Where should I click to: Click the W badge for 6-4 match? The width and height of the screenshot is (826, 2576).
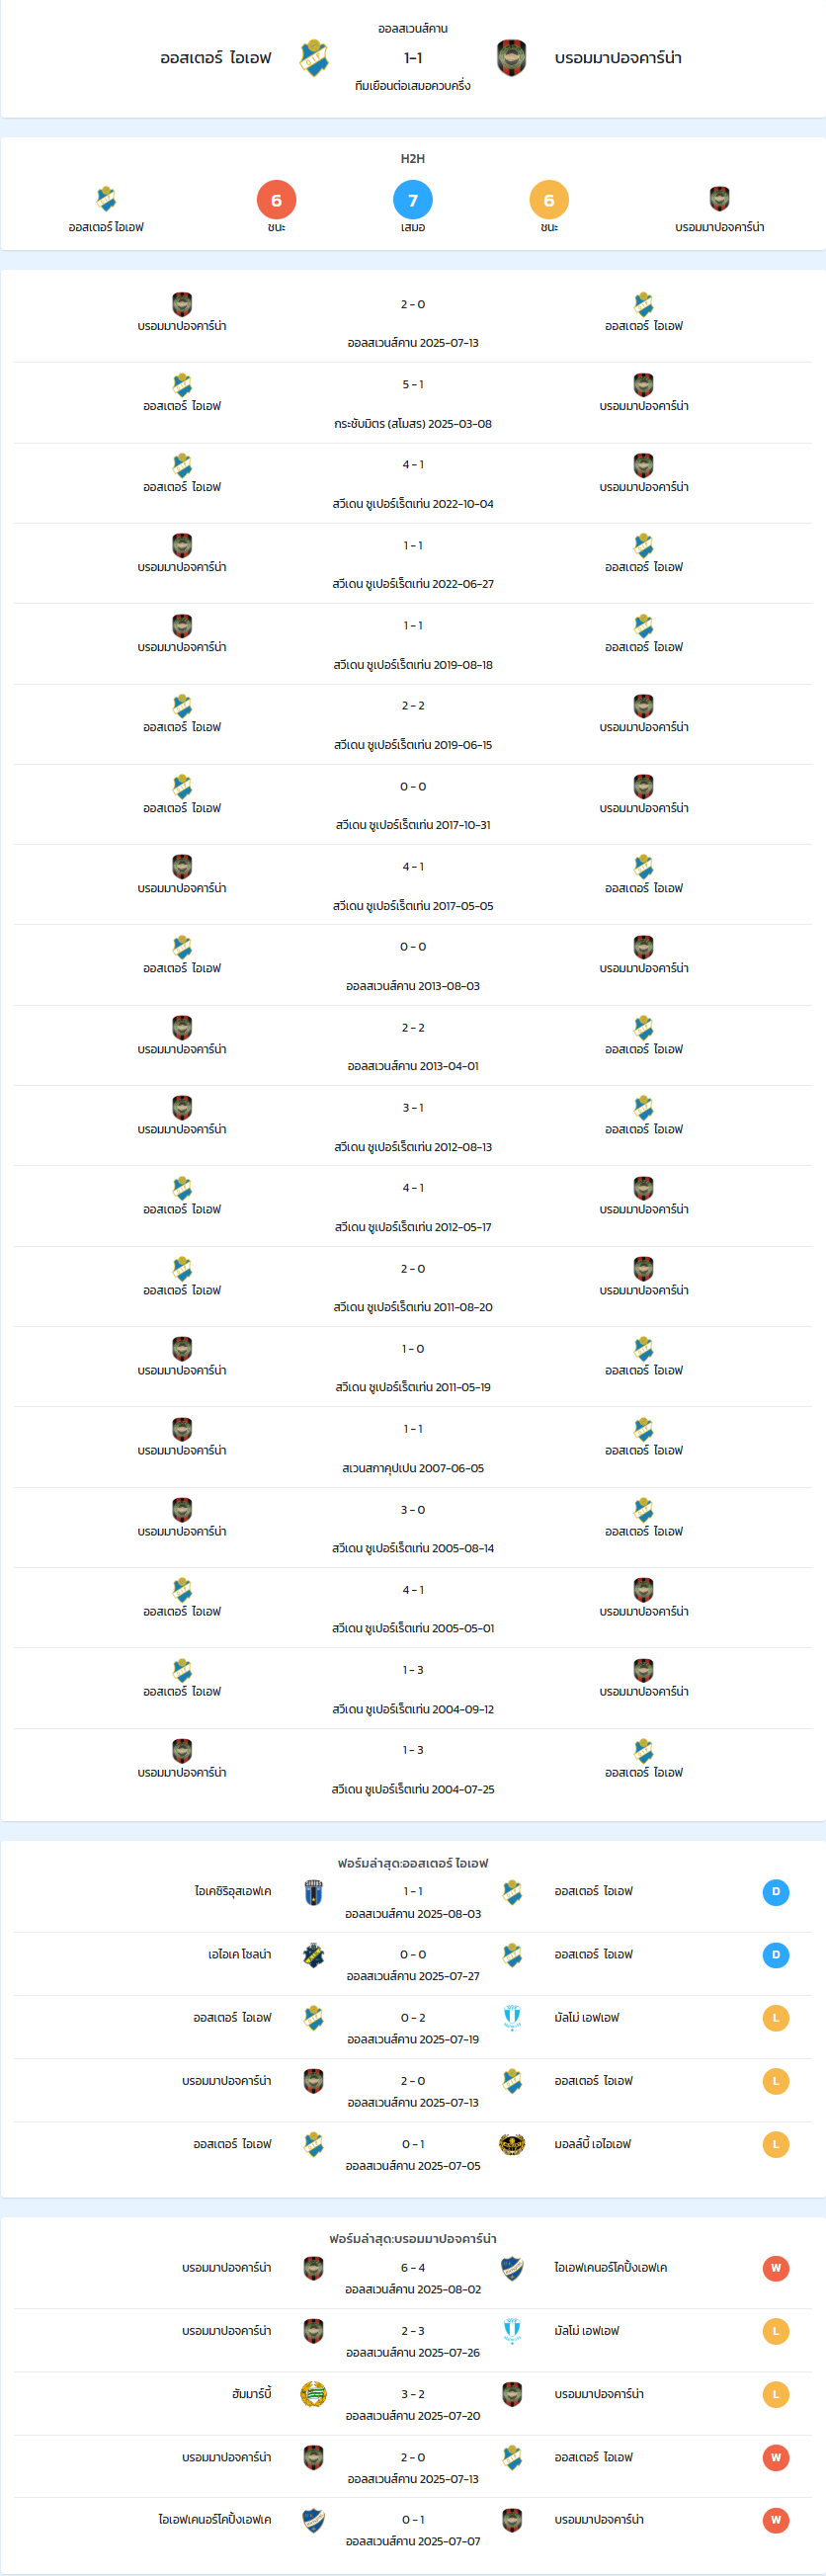click(x=775, y=2268)
